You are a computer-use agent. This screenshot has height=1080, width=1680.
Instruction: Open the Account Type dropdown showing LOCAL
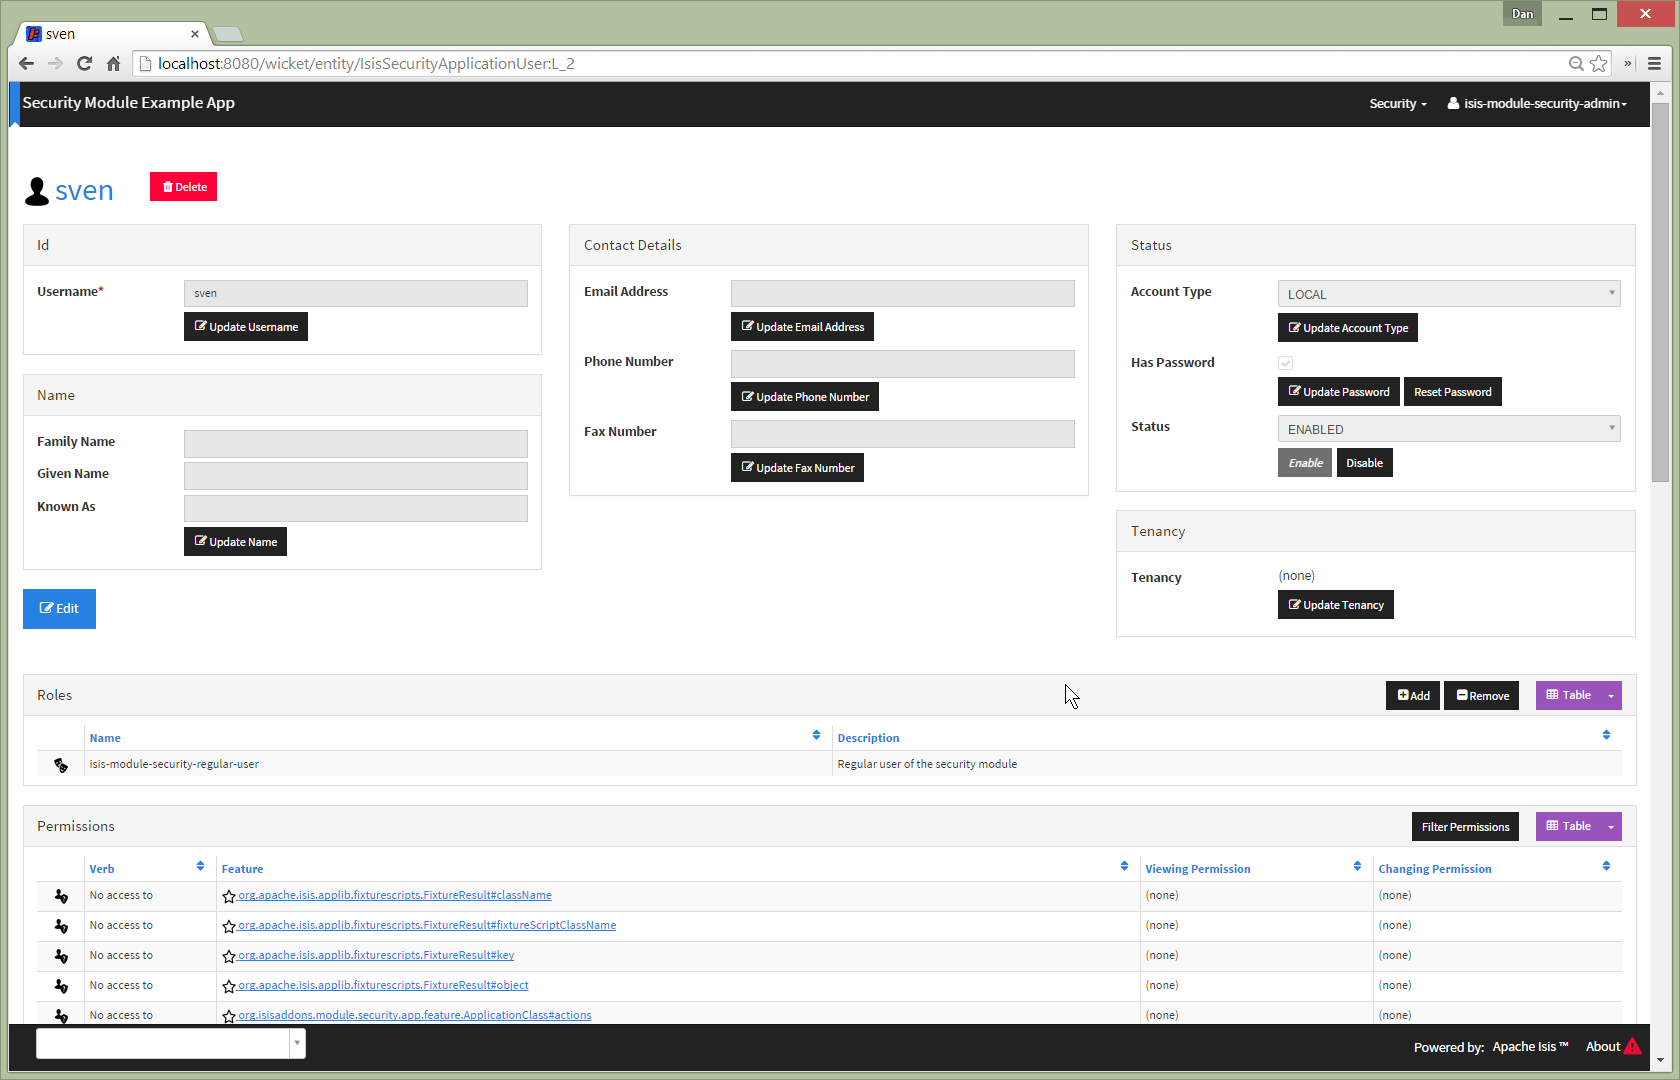tap(1449, 294)
